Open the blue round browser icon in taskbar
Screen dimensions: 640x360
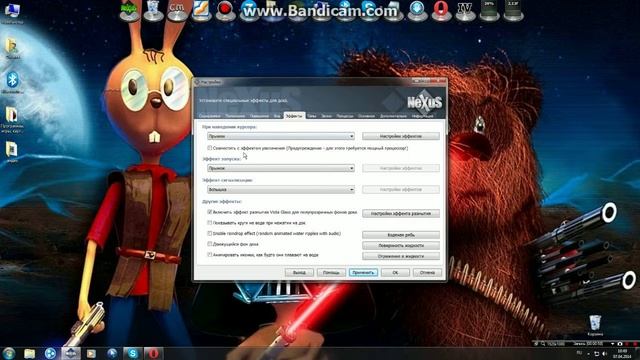(50, 353)
